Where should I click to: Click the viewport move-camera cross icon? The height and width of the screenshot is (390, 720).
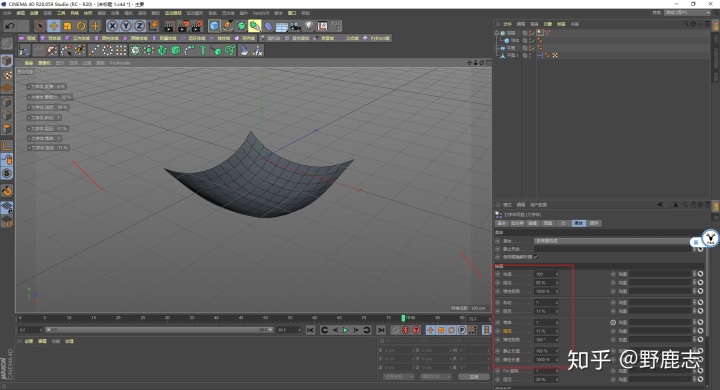click(x=469, y=63)
